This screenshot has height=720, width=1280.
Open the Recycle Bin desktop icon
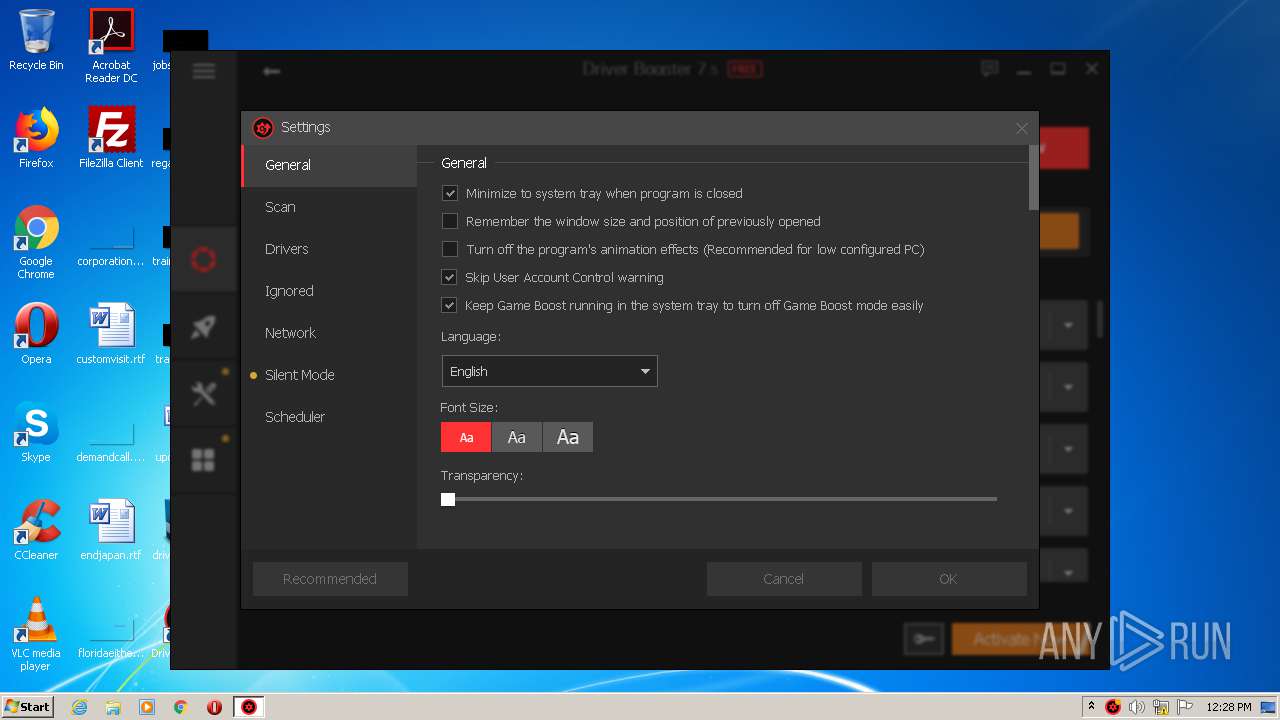[x=36, y=40]
